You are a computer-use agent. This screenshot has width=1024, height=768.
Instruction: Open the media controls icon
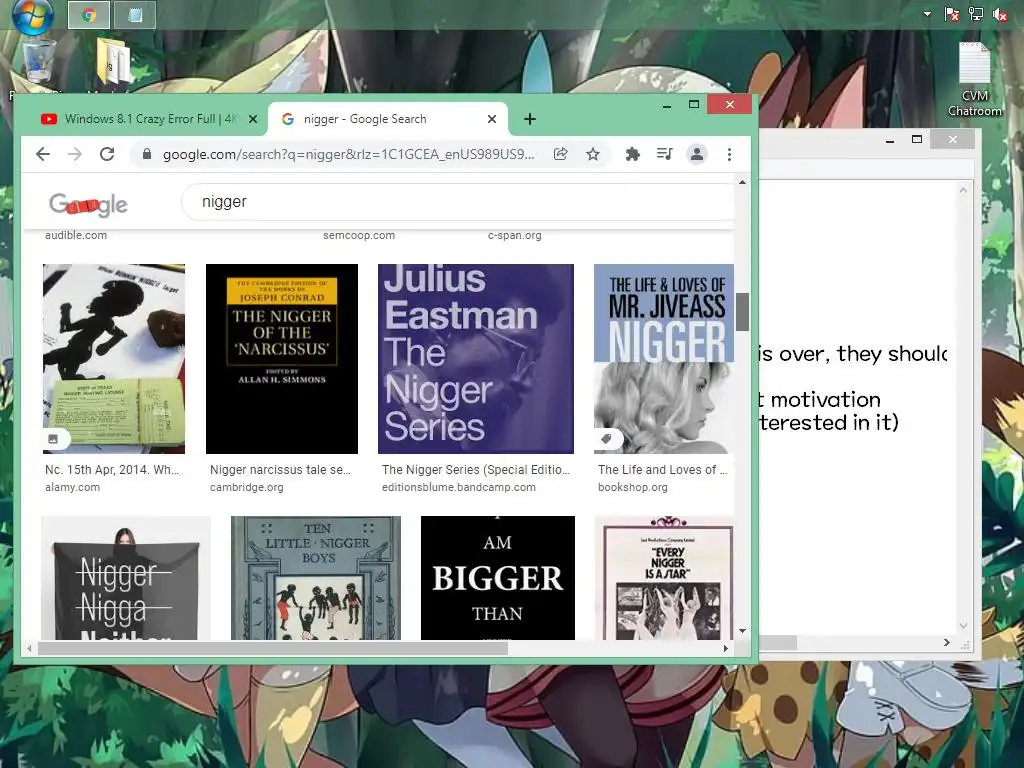[x=665, y=154]
